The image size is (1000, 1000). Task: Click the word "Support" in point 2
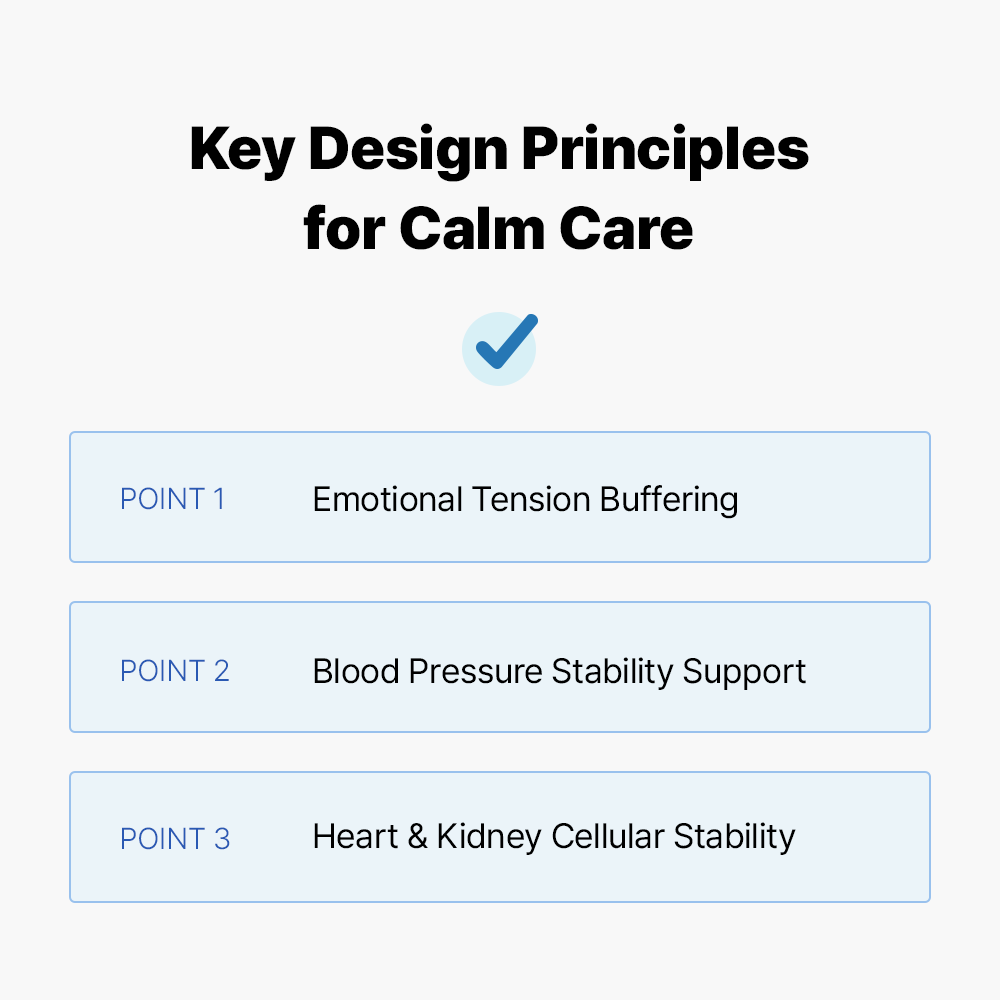[x=744, y=671]
